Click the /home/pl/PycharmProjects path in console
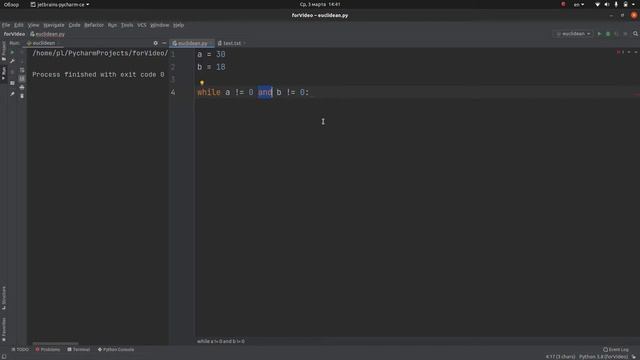This screenshot has height=360, width=640. tap(100, 53)
